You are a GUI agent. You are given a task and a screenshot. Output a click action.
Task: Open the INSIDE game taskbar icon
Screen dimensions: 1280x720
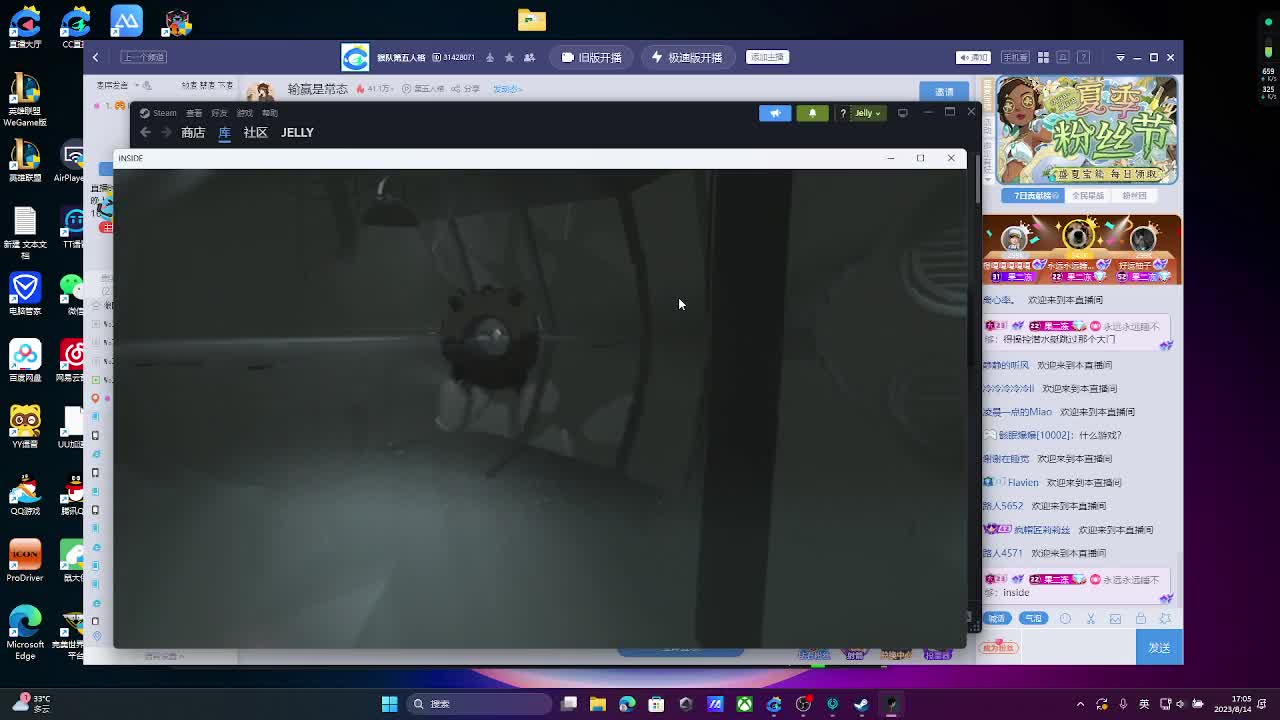click(x=891, y=704)
